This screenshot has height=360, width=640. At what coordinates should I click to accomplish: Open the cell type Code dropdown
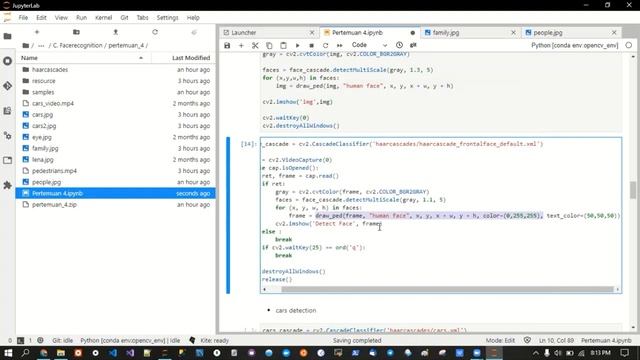(x=369, y=45)
